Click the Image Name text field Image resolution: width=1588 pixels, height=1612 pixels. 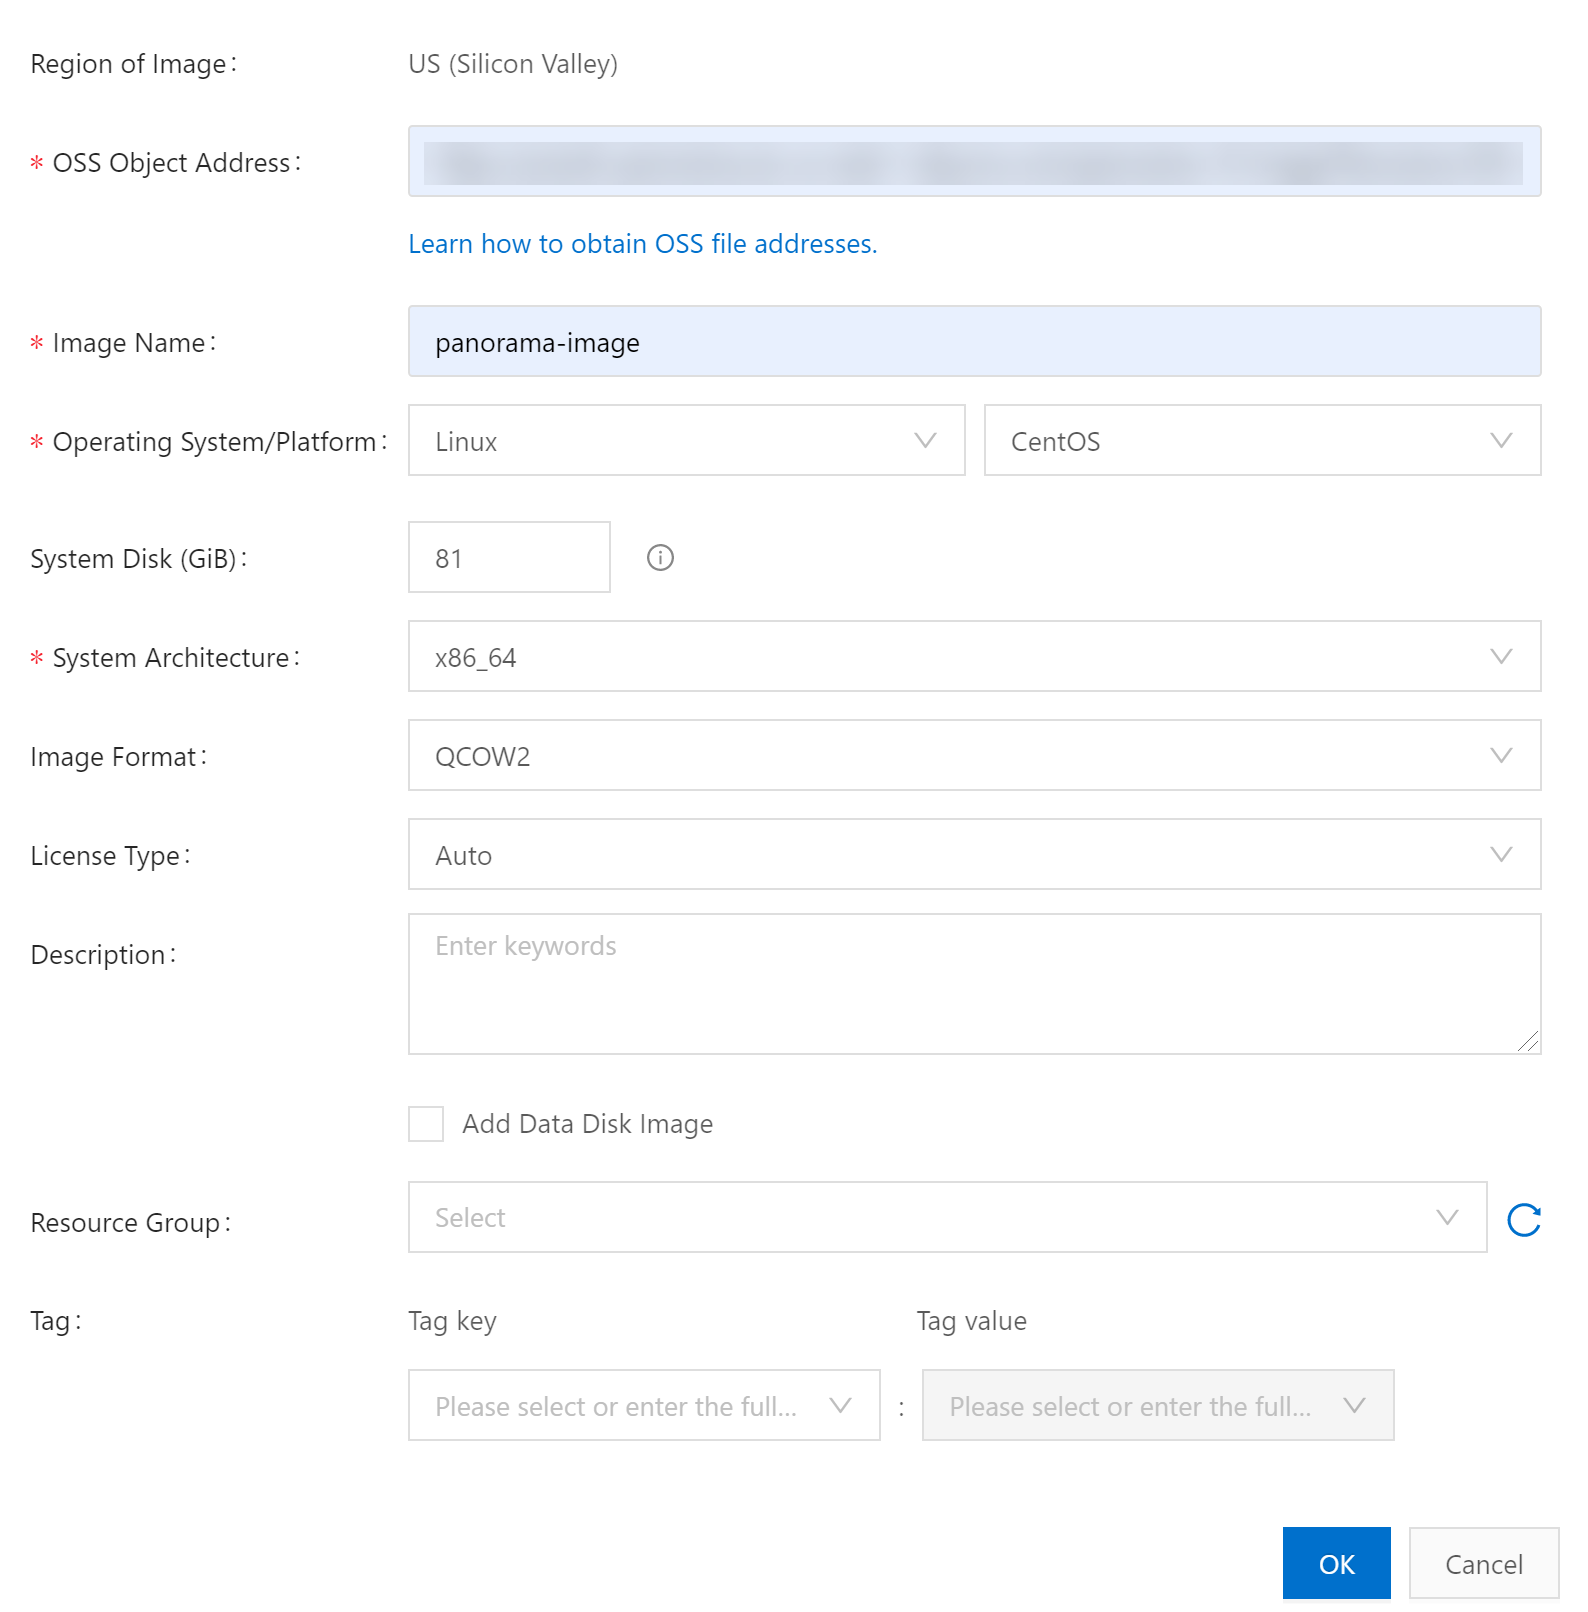coord(973,342)
